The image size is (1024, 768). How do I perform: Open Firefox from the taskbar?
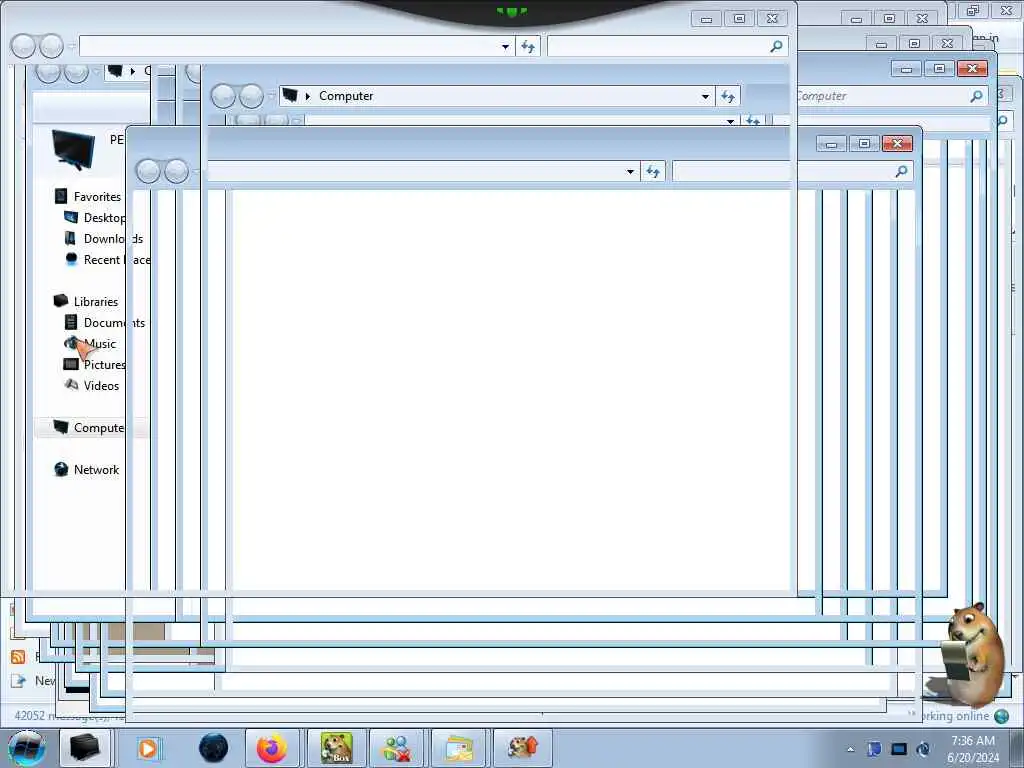[x=272, y=748]
